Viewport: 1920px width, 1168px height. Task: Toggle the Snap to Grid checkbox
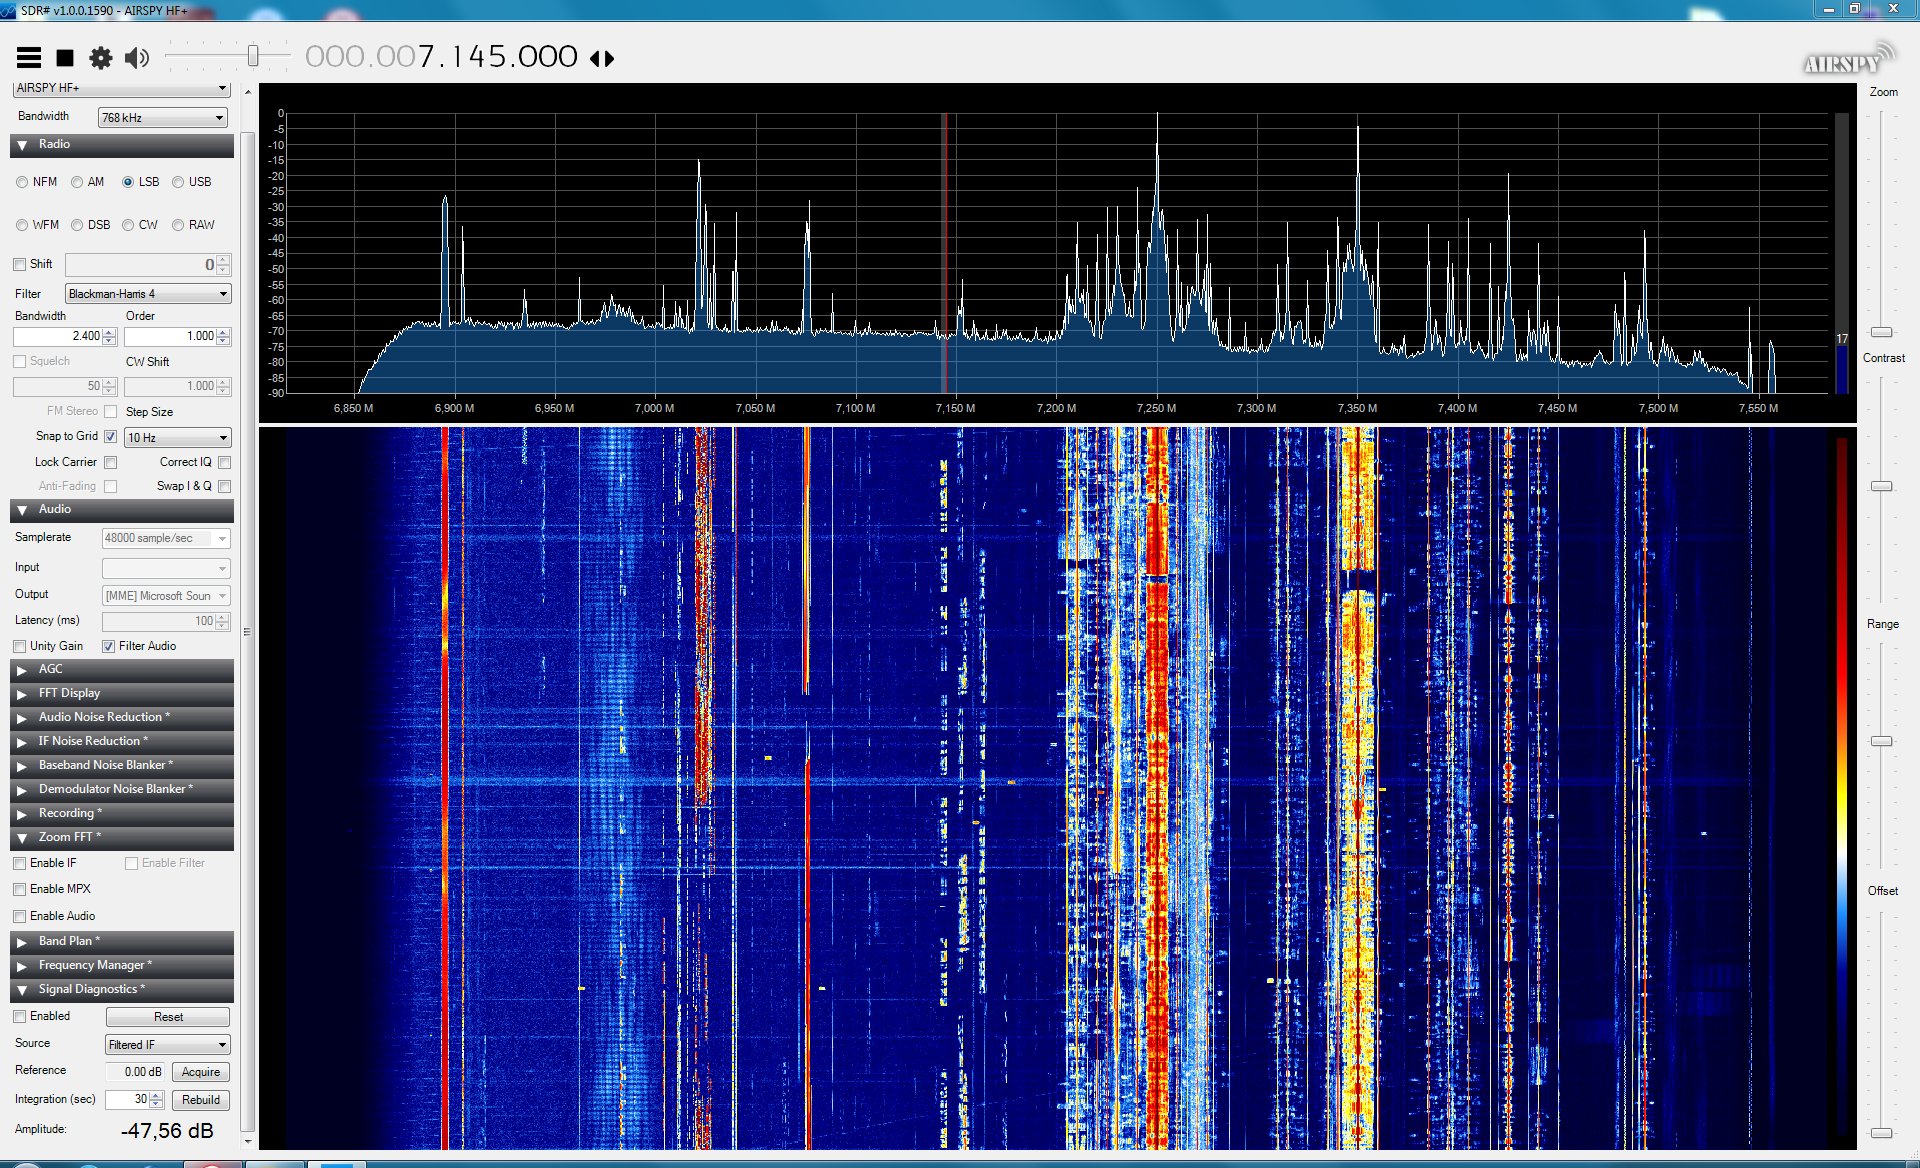tap(111, 437)
